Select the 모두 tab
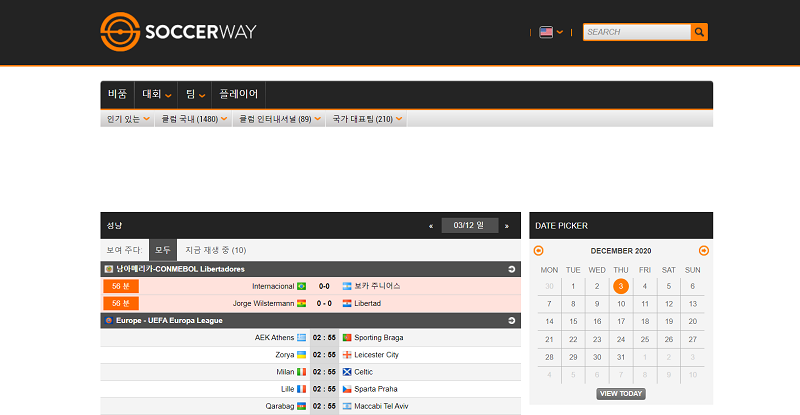The image size is (800, 415). (x=163, y=250)
